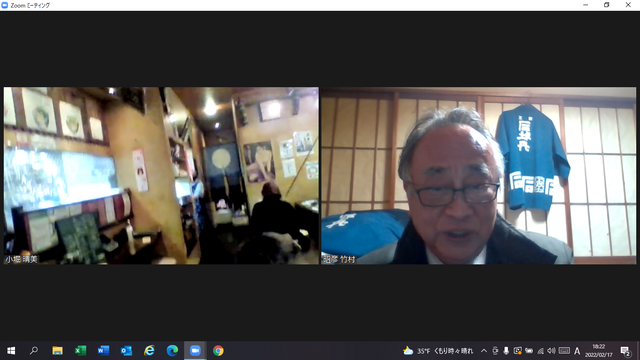Open Microsoft Edge from the taskbar
640x360 pixels.
tap(172, 351)
